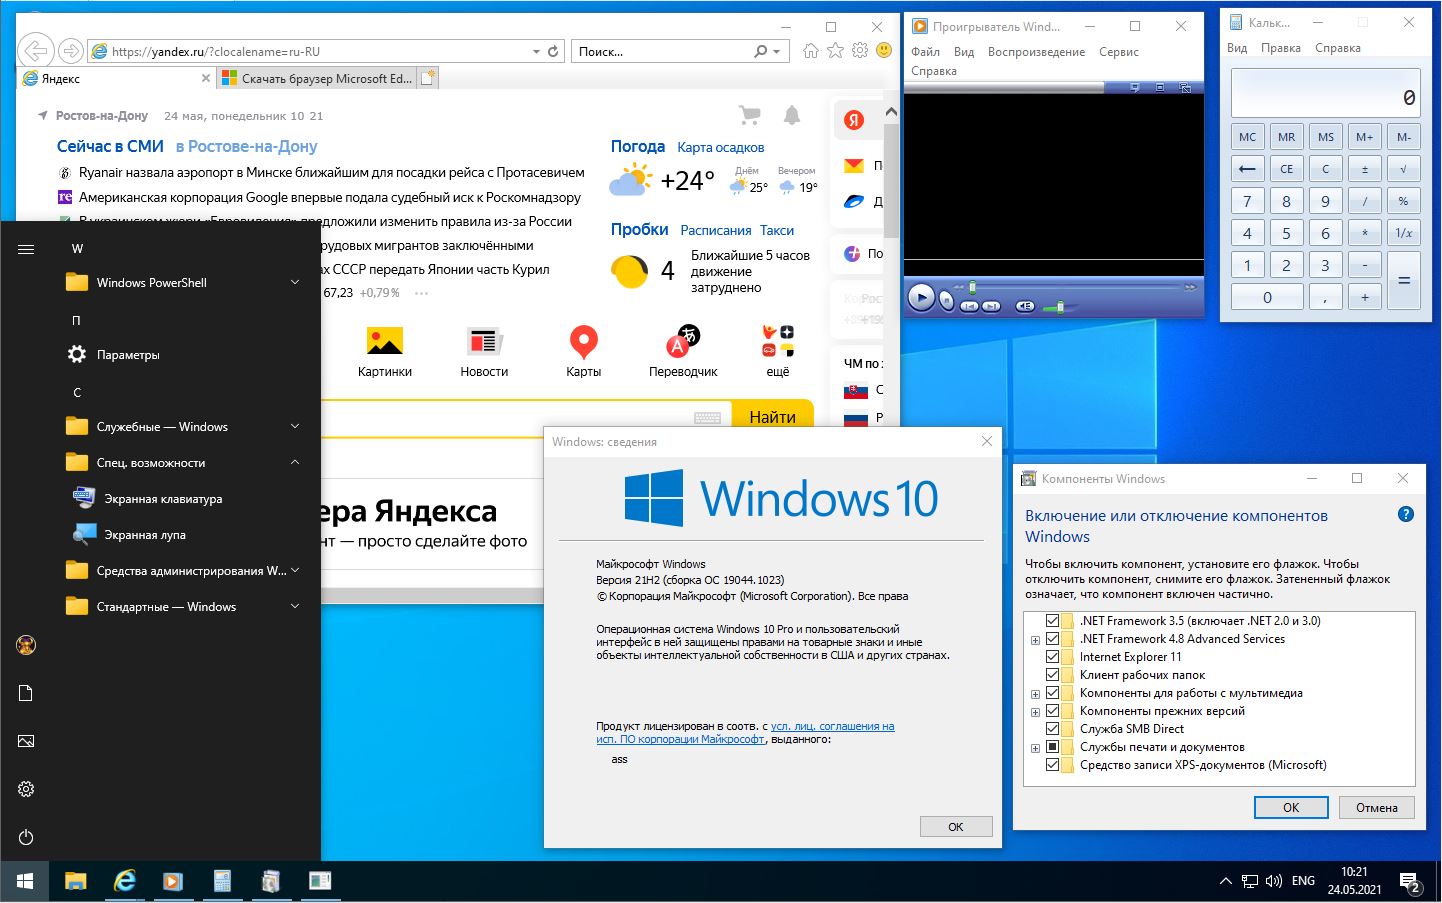Expand Службы печати и документов tree node
Screen dimensions: 1442x903
click(x=1035, y=748)
